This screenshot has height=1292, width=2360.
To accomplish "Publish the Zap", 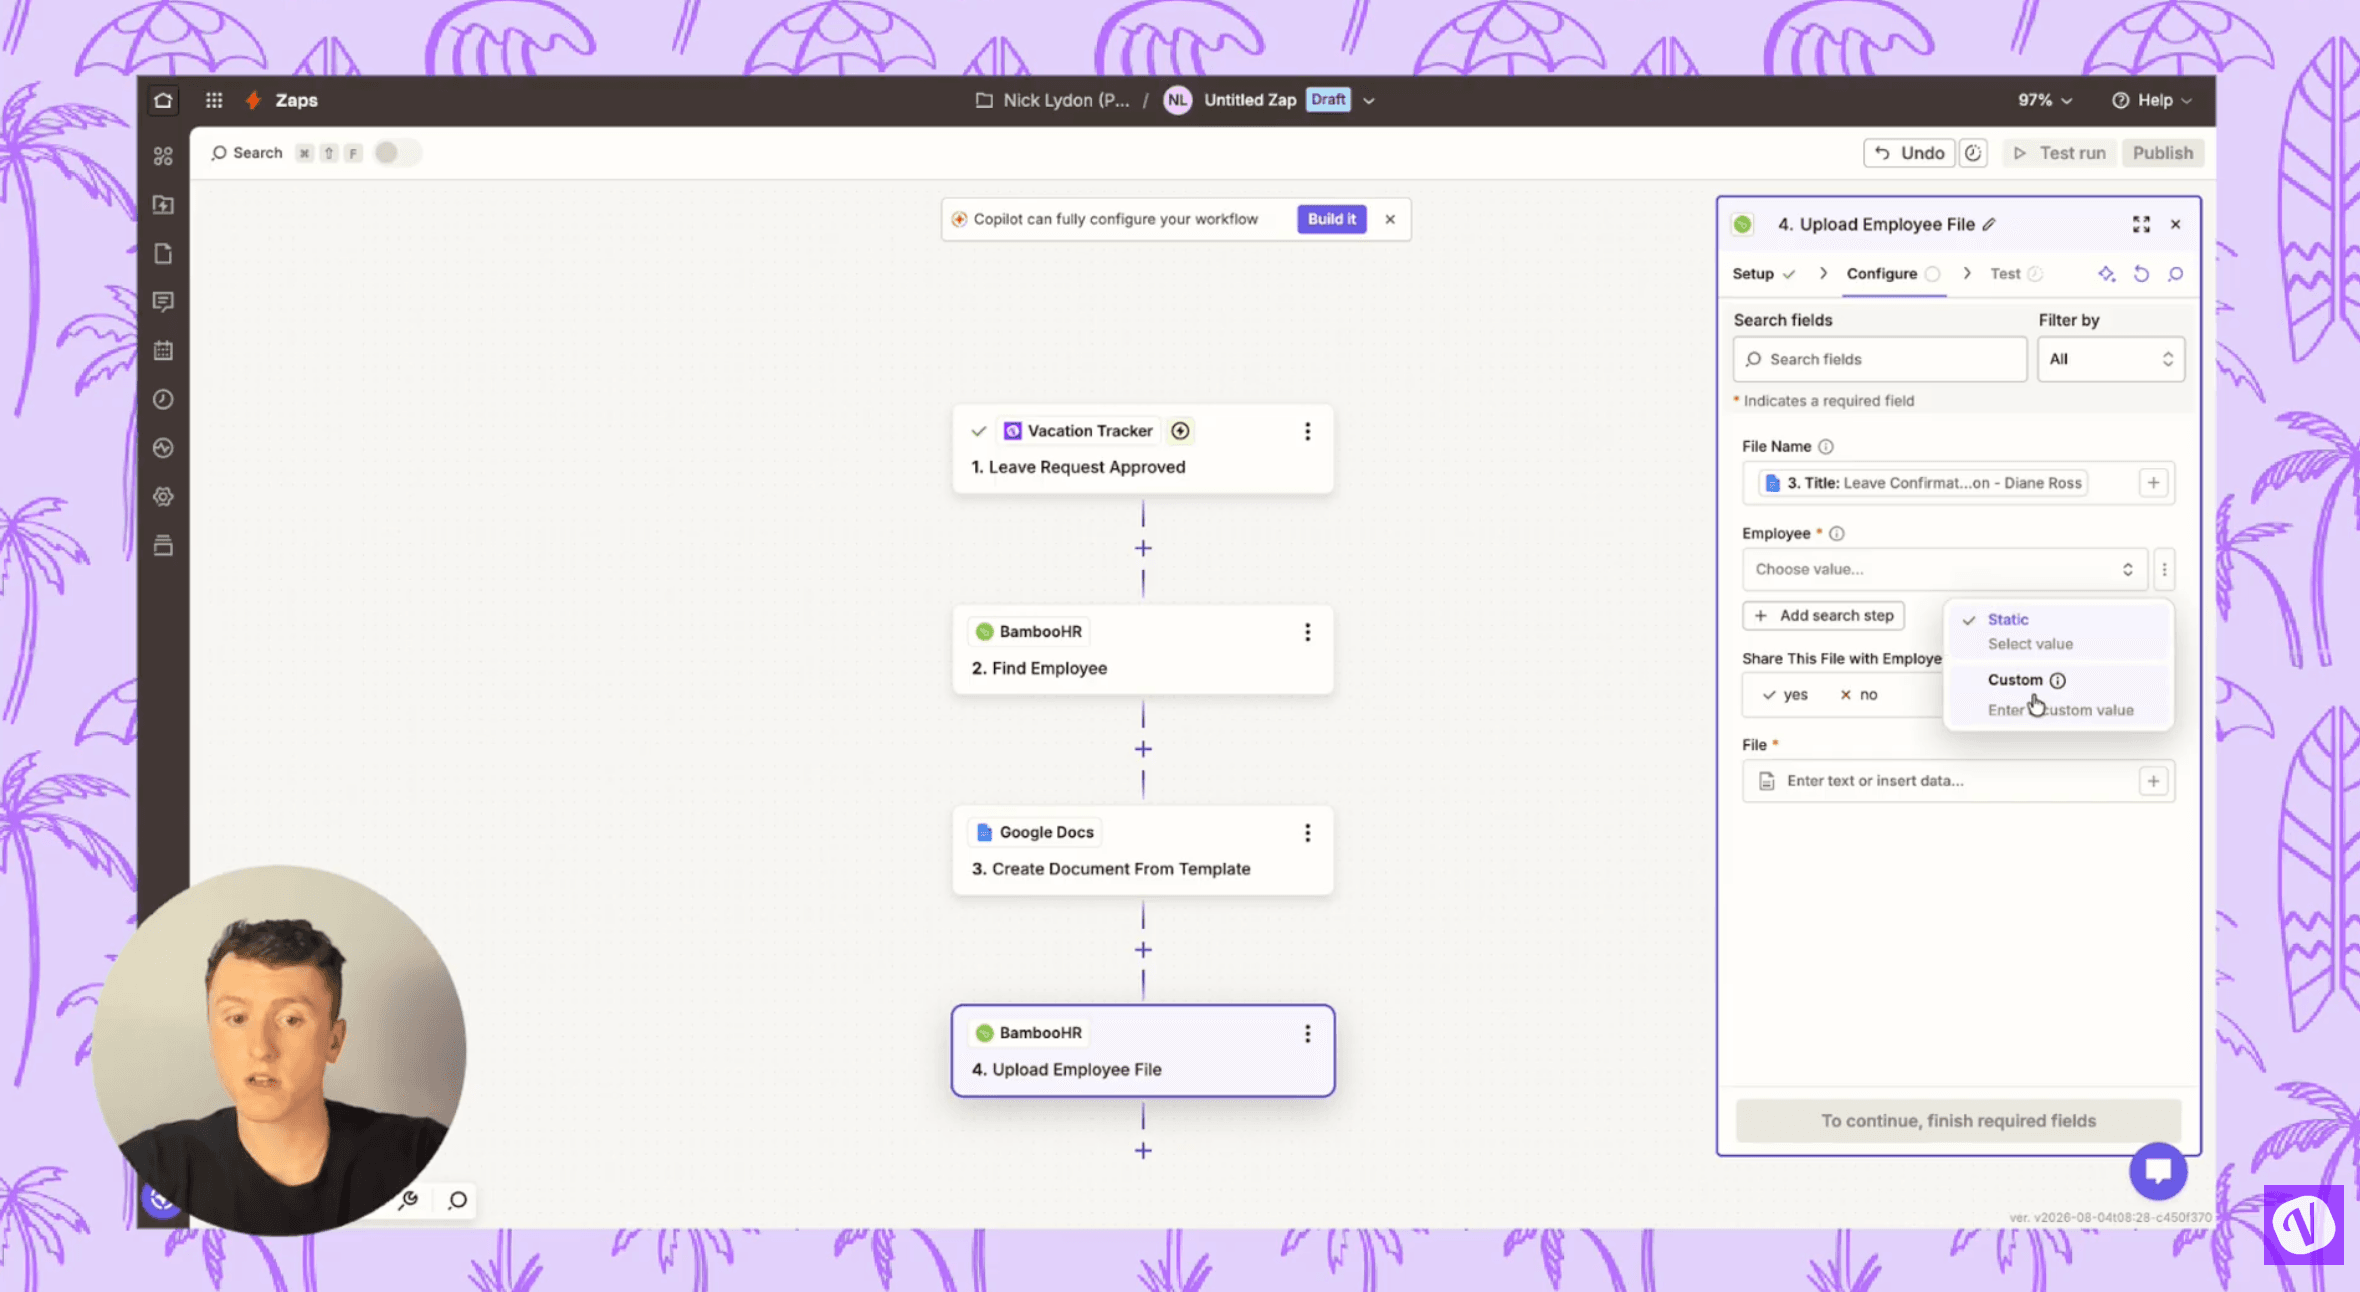I will [x=2162, y=153].
